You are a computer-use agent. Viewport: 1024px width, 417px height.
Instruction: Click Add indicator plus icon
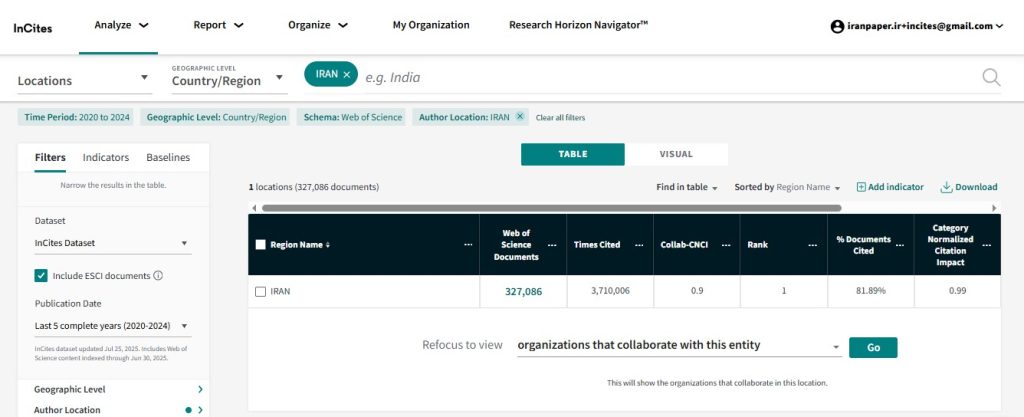[x=861, y=187]
